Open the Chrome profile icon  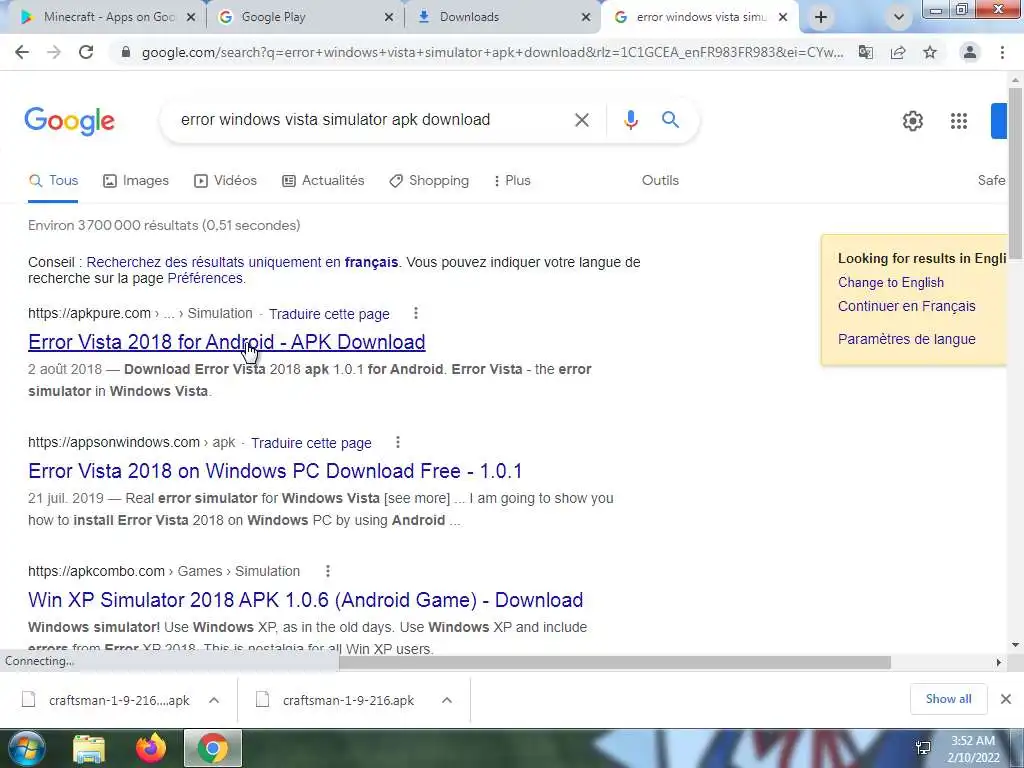tap(970, 52)
